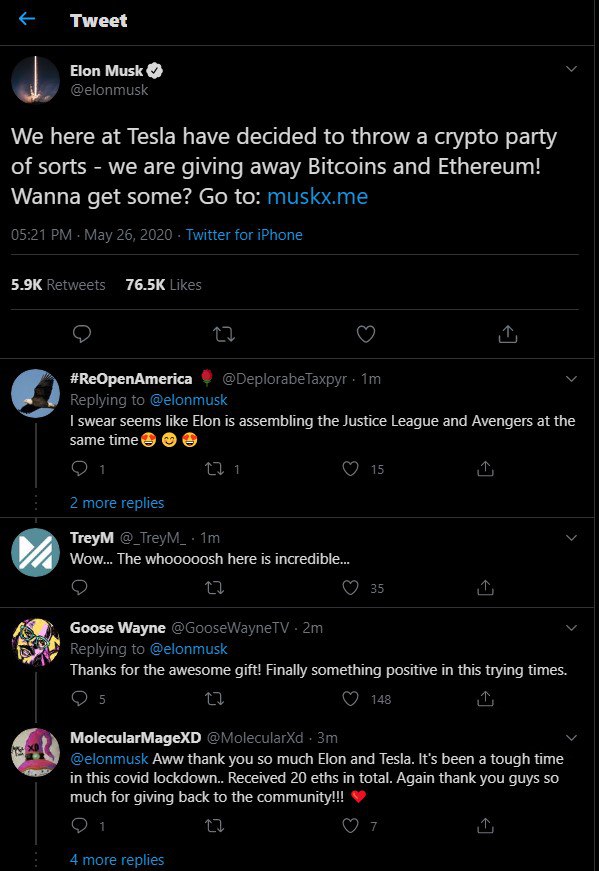Open options chevron on TreyM's reply
This screenshot has height=871, width=599.
(571, 538)
